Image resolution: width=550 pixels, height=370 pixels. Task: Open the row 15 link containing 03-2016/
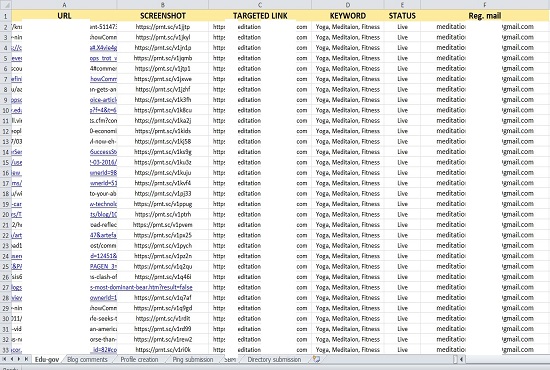tap(103, 162)
